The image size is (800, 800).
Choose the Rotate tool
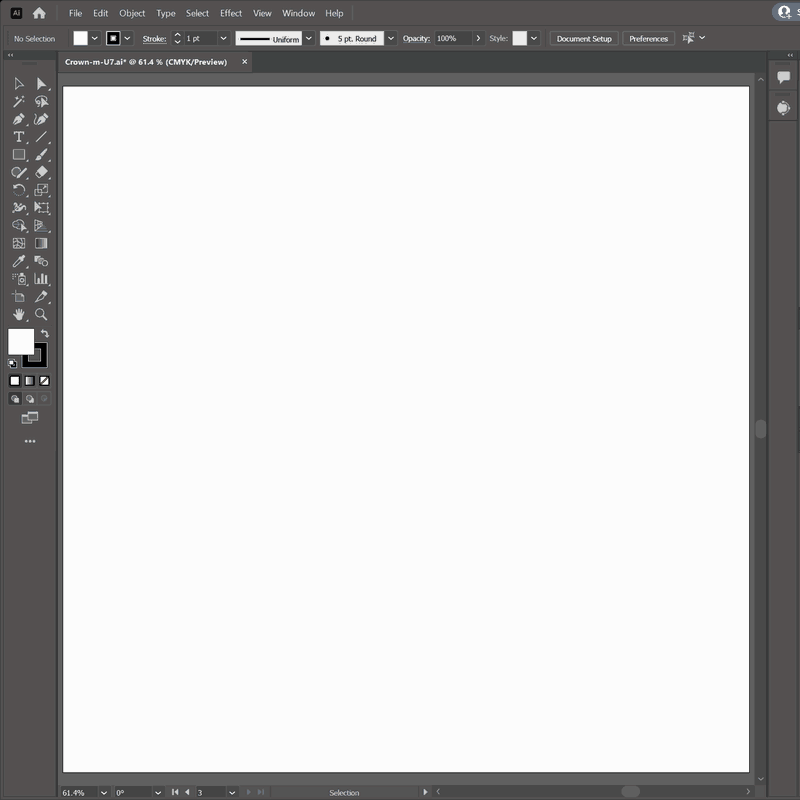(19, 190)
